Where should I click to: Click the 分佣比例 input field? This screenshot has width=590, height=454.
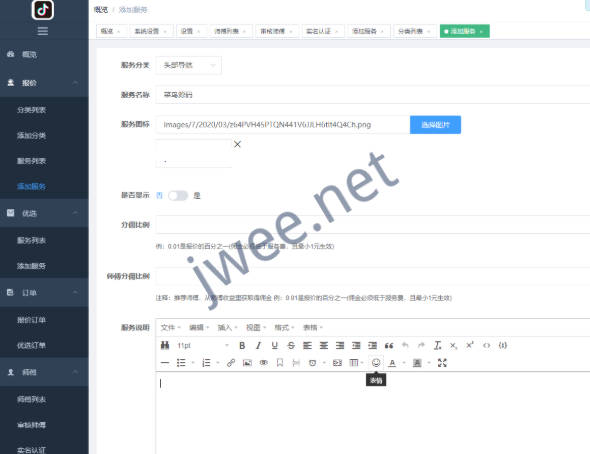pos(373,225)
